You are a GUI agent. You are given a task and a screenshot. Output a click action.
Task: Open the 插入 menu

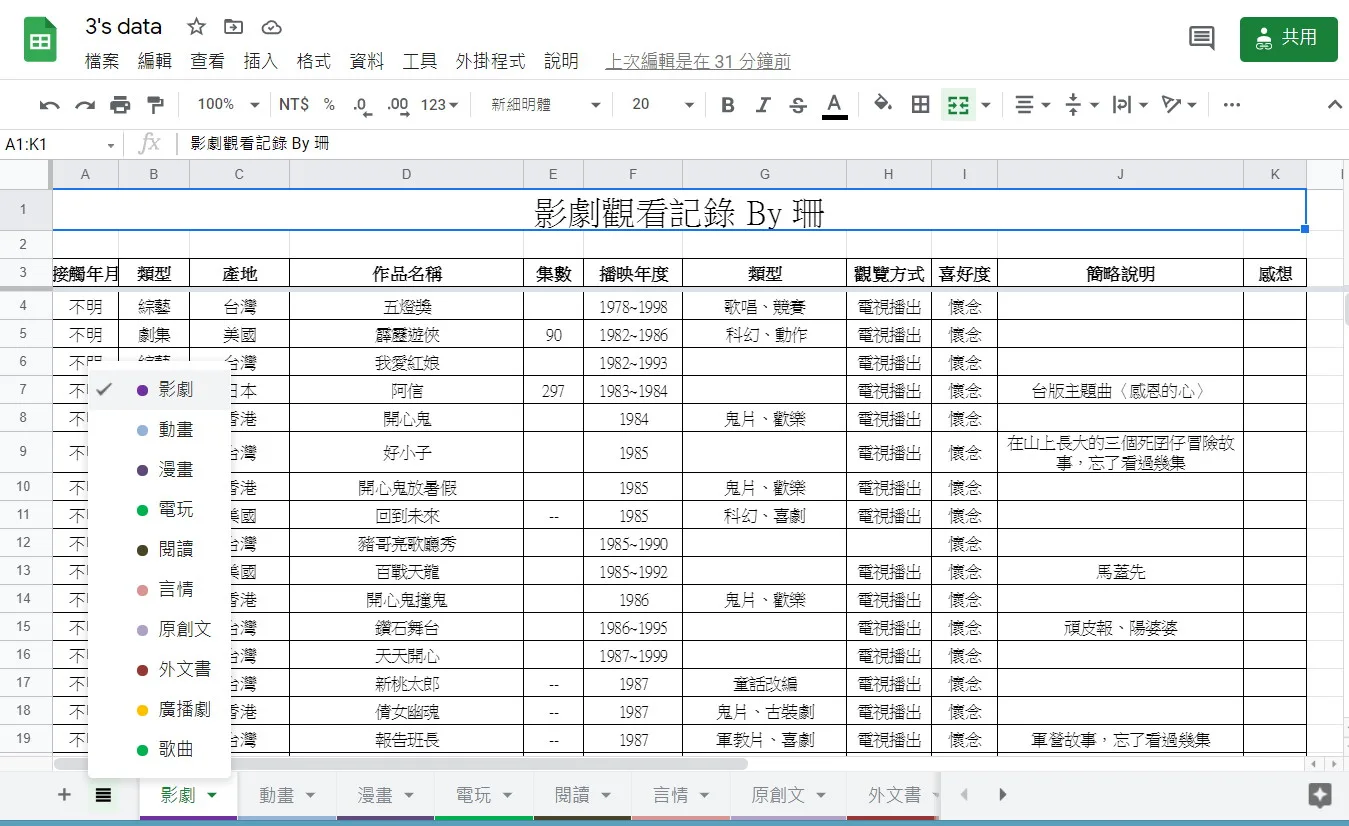tap(261, 62)
